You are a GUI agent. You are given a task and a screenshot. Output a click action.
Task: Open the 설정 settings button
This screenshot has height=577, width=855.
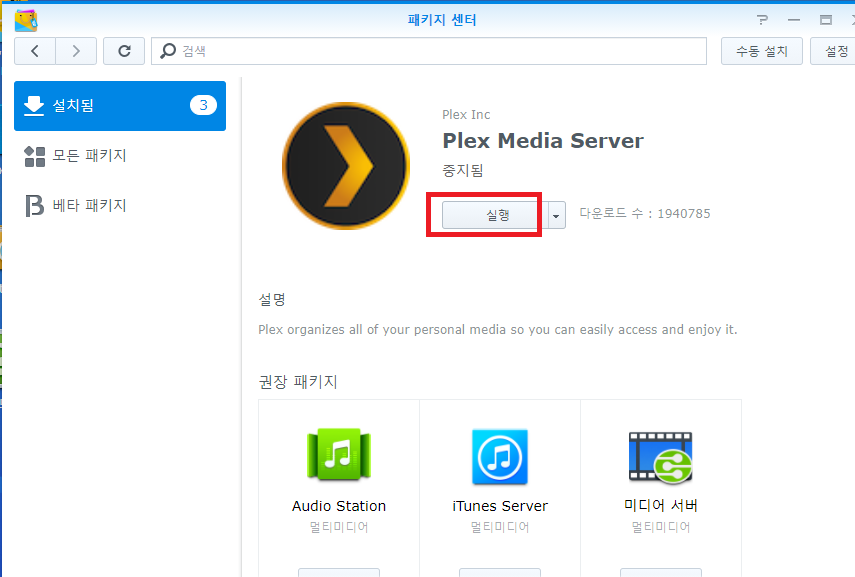click(x=834, y=51)
